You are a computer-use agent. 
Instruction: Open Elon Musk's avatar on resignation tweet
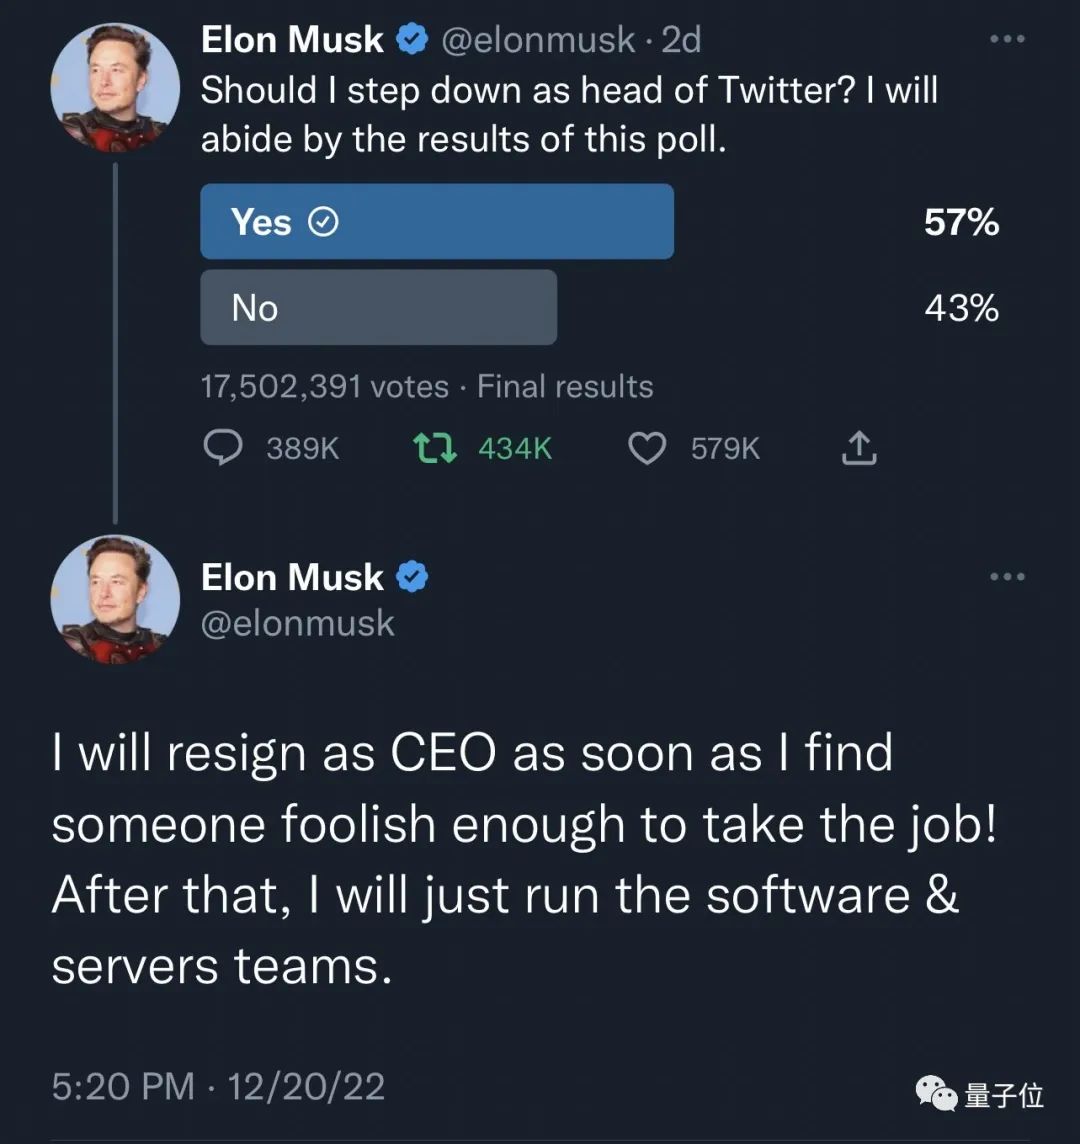click(x=115, y=600)
